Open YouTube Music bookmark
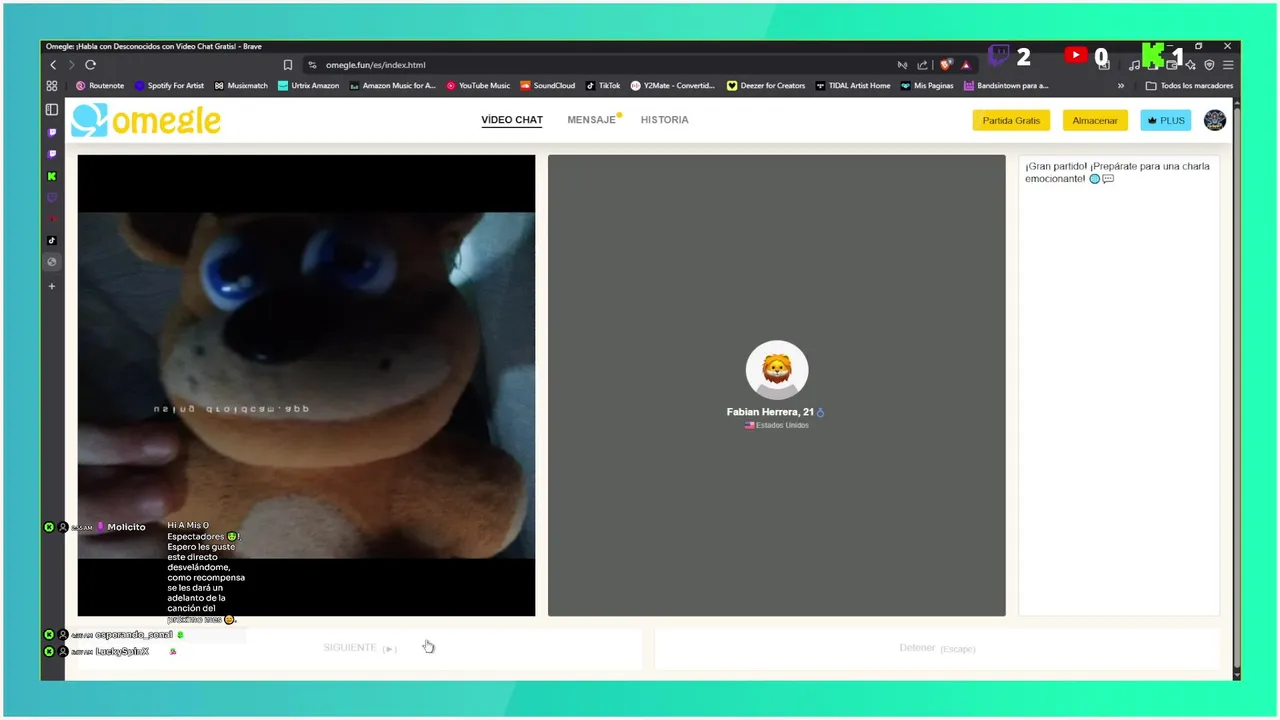Image resolution: width=1280 pixels, height=720 pixels. point(478,86)
